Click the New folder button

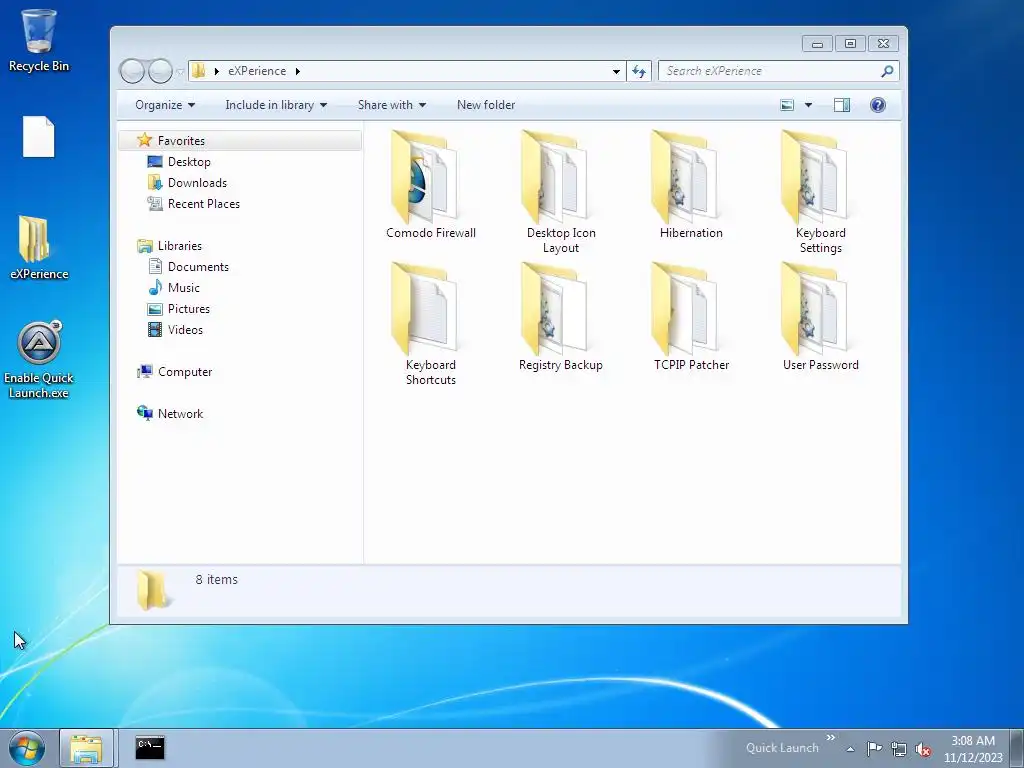486,105
